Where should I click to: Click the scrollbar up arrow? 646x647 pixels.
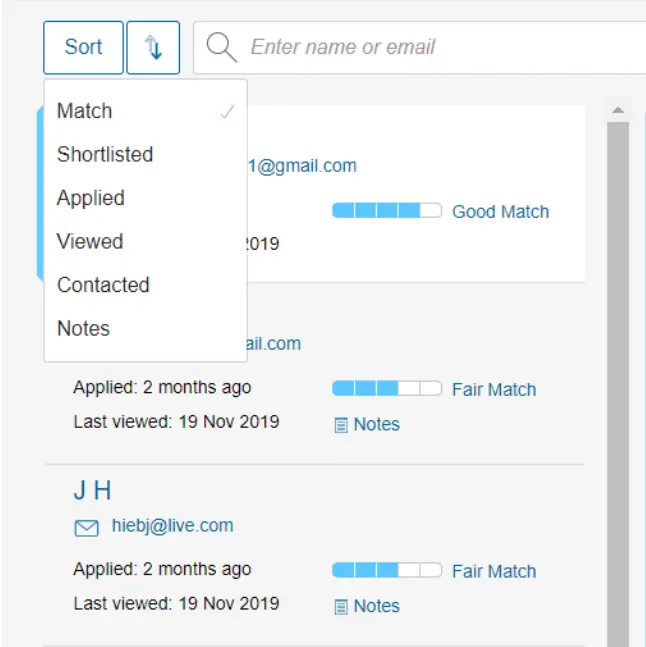tap(618, 110)
